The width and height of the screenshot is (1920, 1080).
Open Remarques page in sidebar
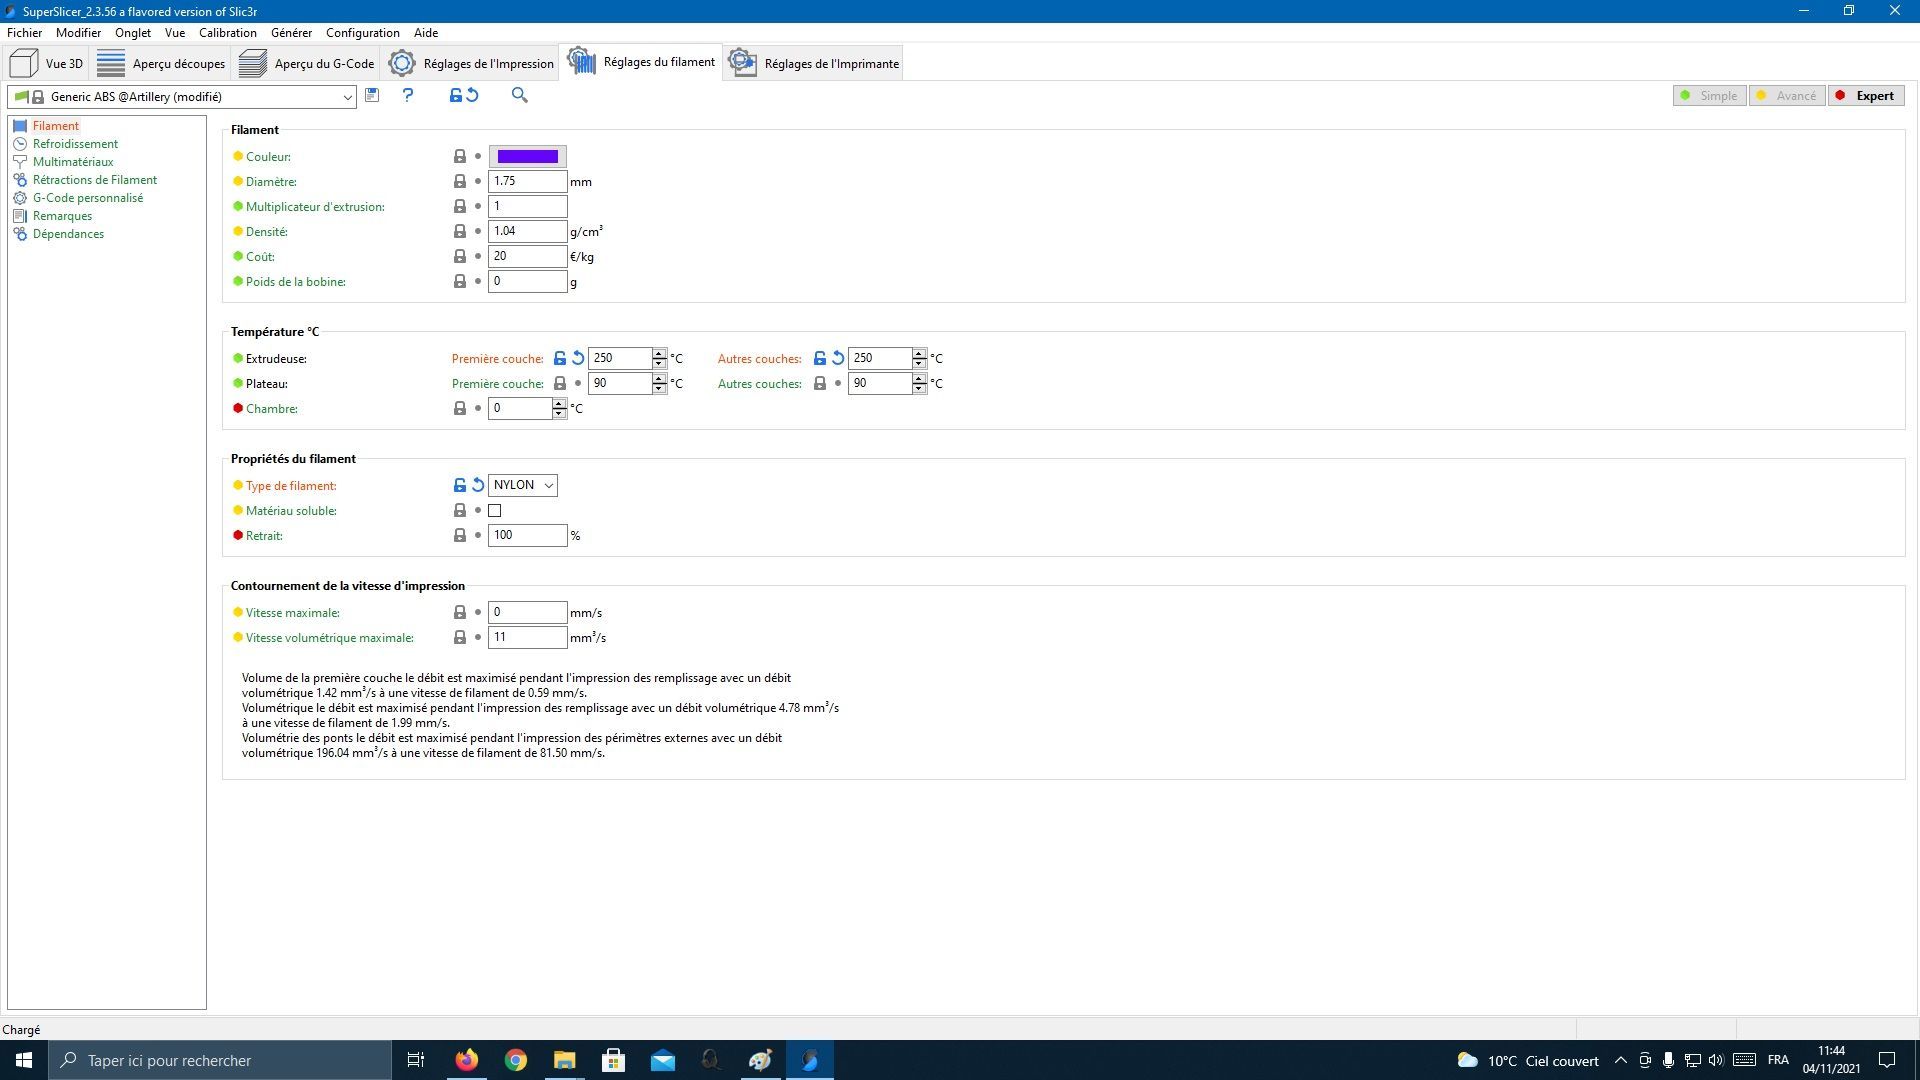(x=62, y=216)
